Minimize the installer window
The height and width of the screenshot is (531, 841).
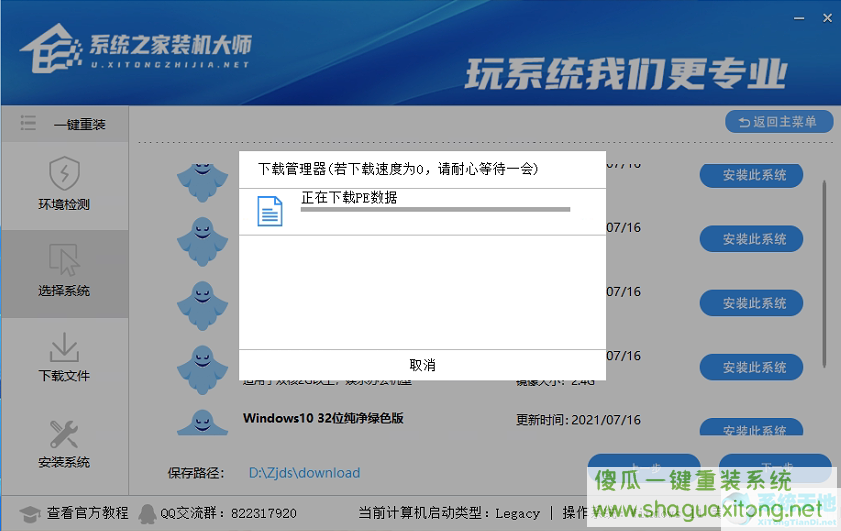click(799, 18)
